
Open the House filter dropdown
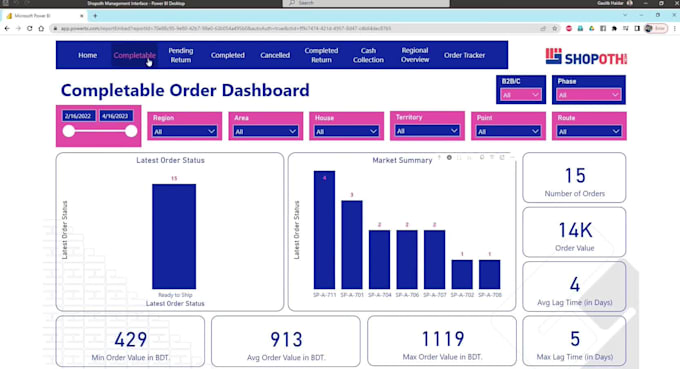coord(346,131)
